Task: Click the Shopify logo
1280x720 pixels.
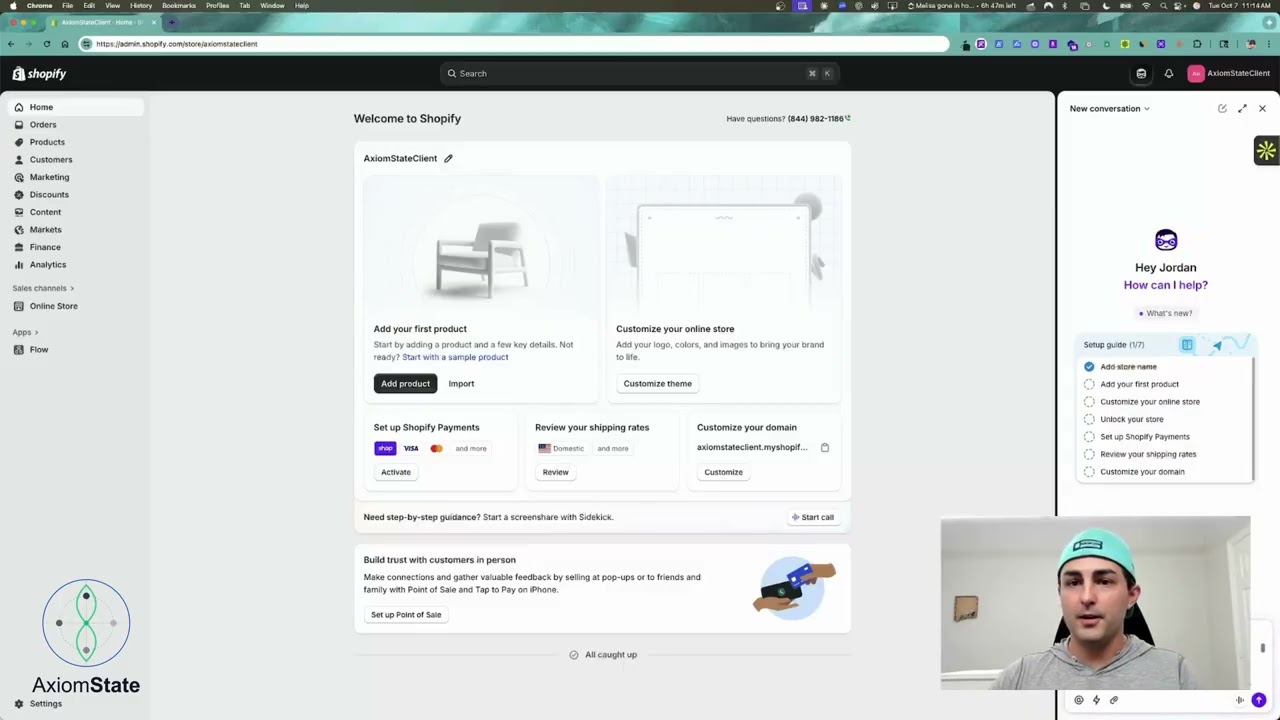Action: tap(39, 74)
